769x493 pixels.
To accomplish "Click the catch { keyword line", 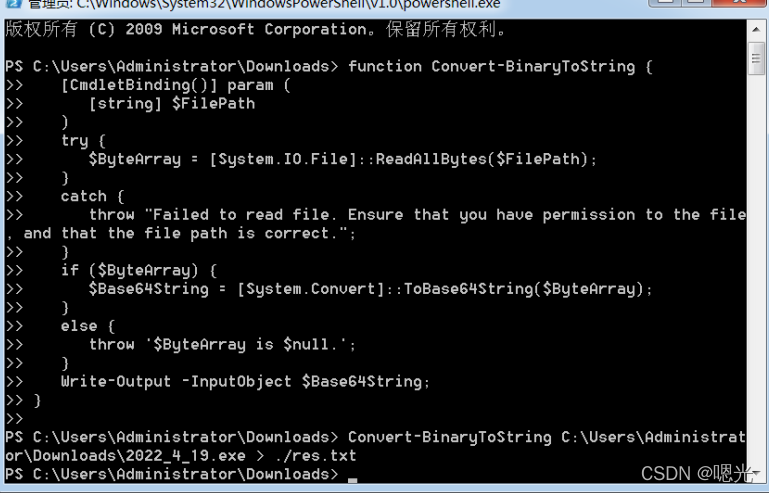I will pyautogui.click(x=92, y=196).
